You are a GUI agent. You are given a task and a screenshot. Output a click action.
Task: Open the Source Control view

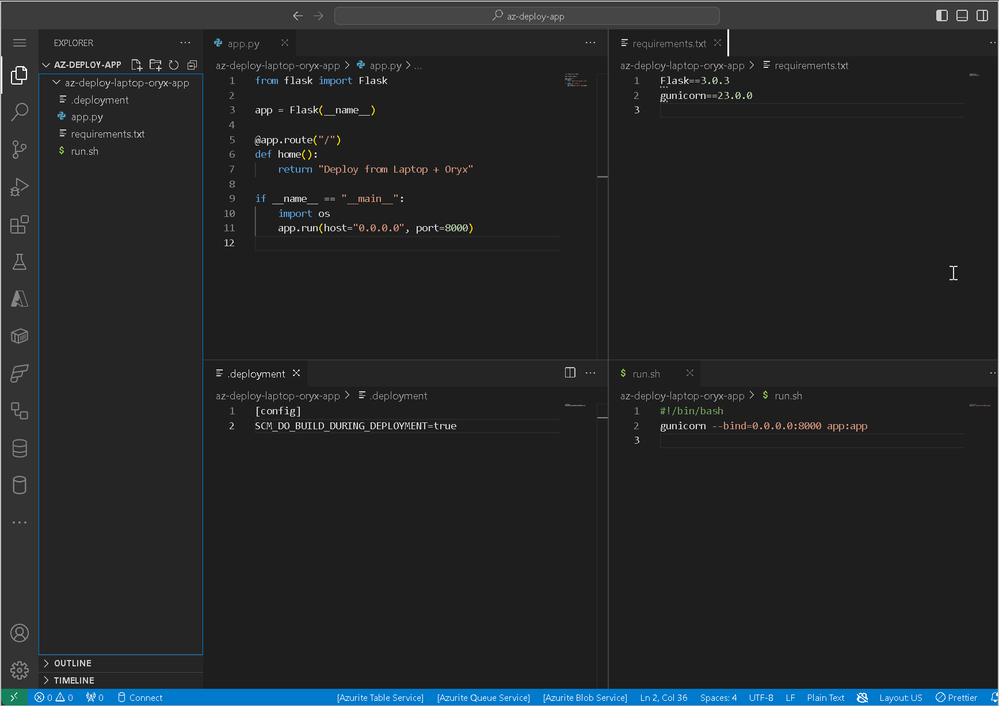tap(19, 150)
